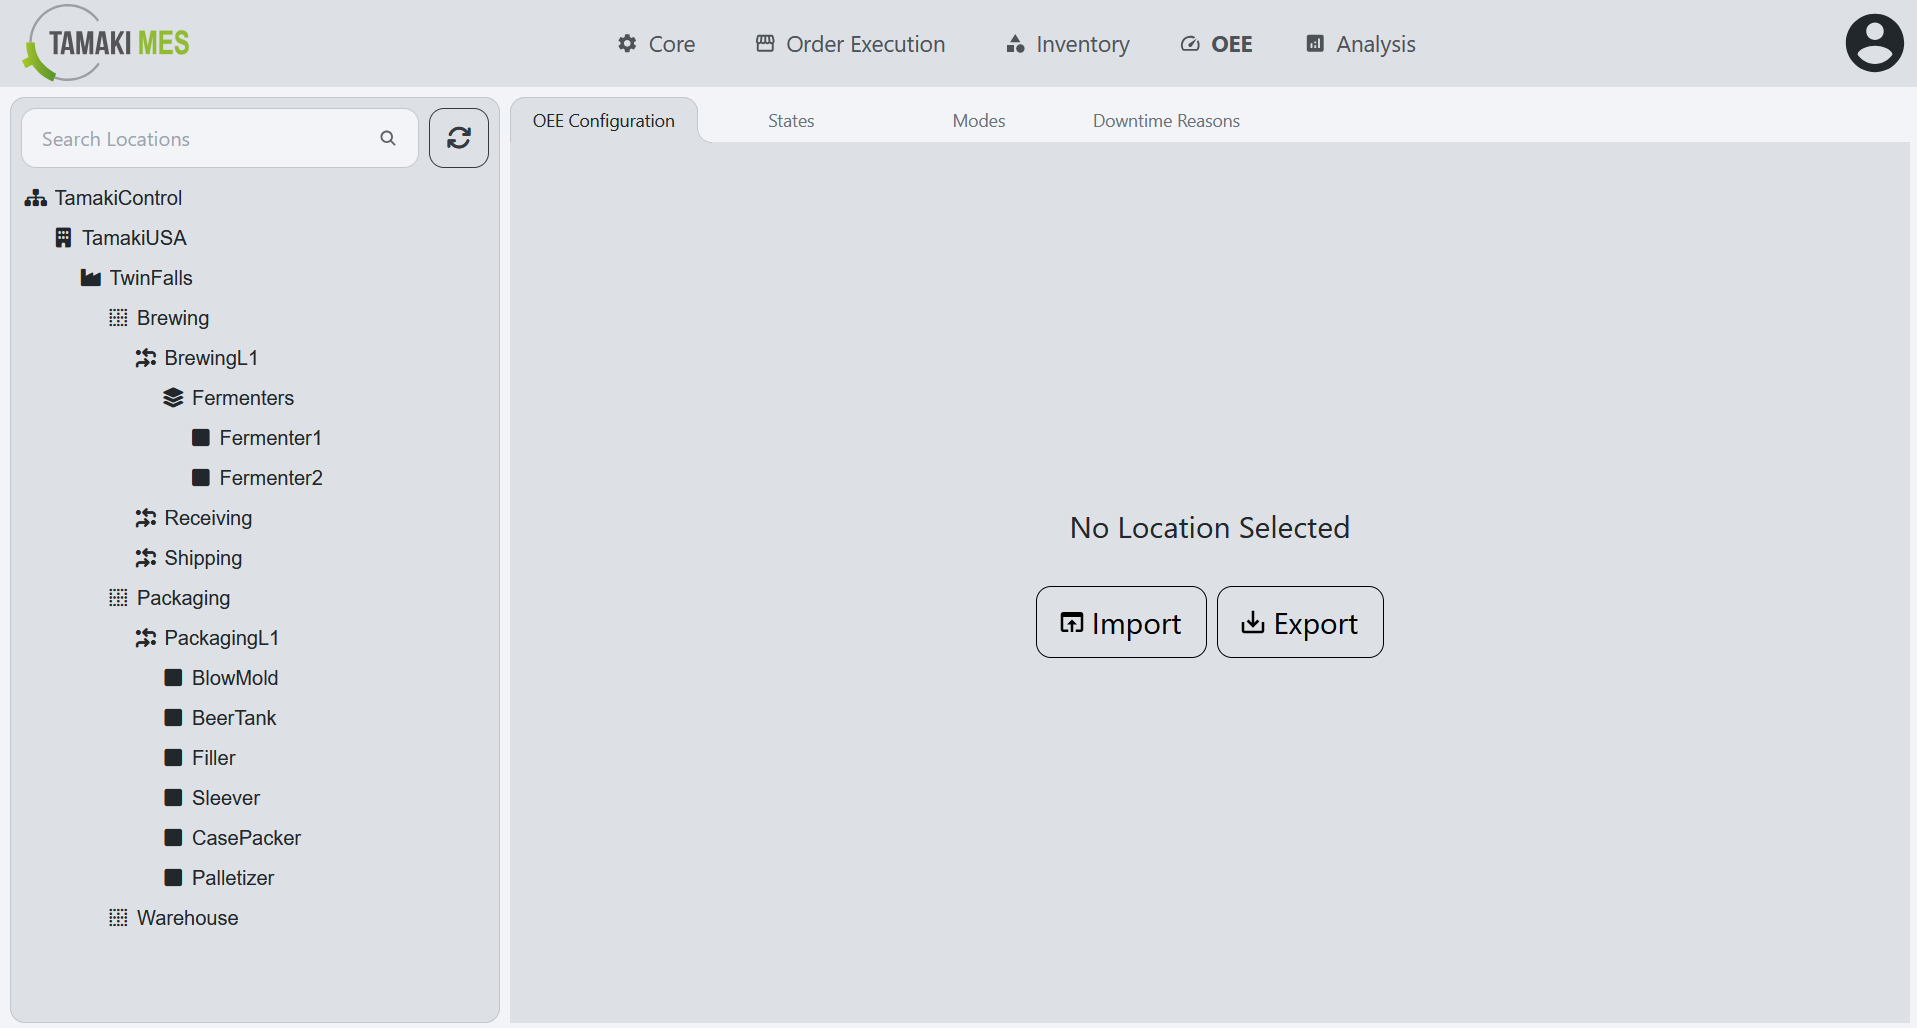This screenshot has width=1917, height=1028.
Task: Click the magnifier icon in Search Locations
Action: (388, 137)
